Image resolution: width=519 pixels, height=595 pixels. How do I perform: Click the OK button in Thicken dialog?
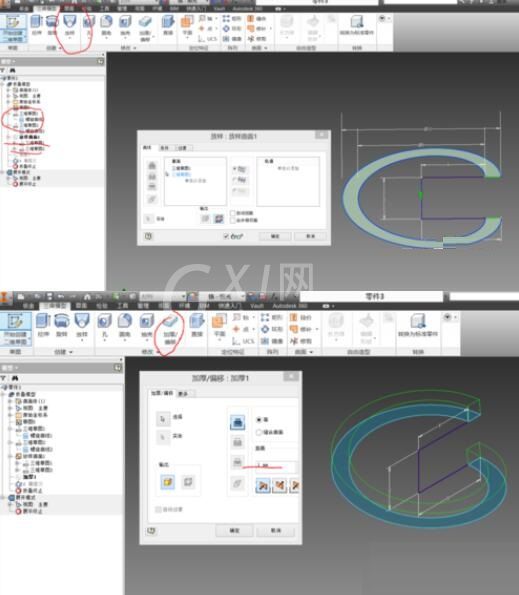coord(234,530)
